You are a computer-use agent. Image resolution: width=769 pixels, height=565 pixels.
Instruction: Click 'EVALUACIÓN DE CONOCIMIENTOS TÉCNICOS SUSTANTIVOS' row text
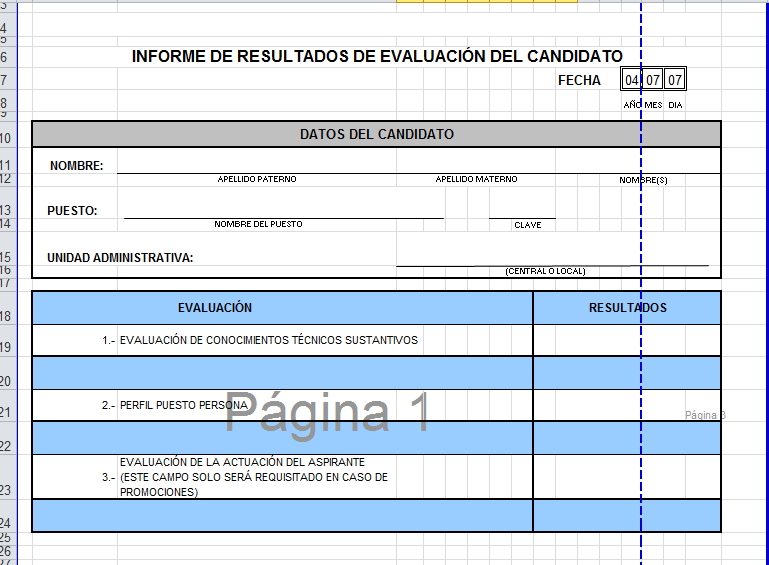[269, 340]
